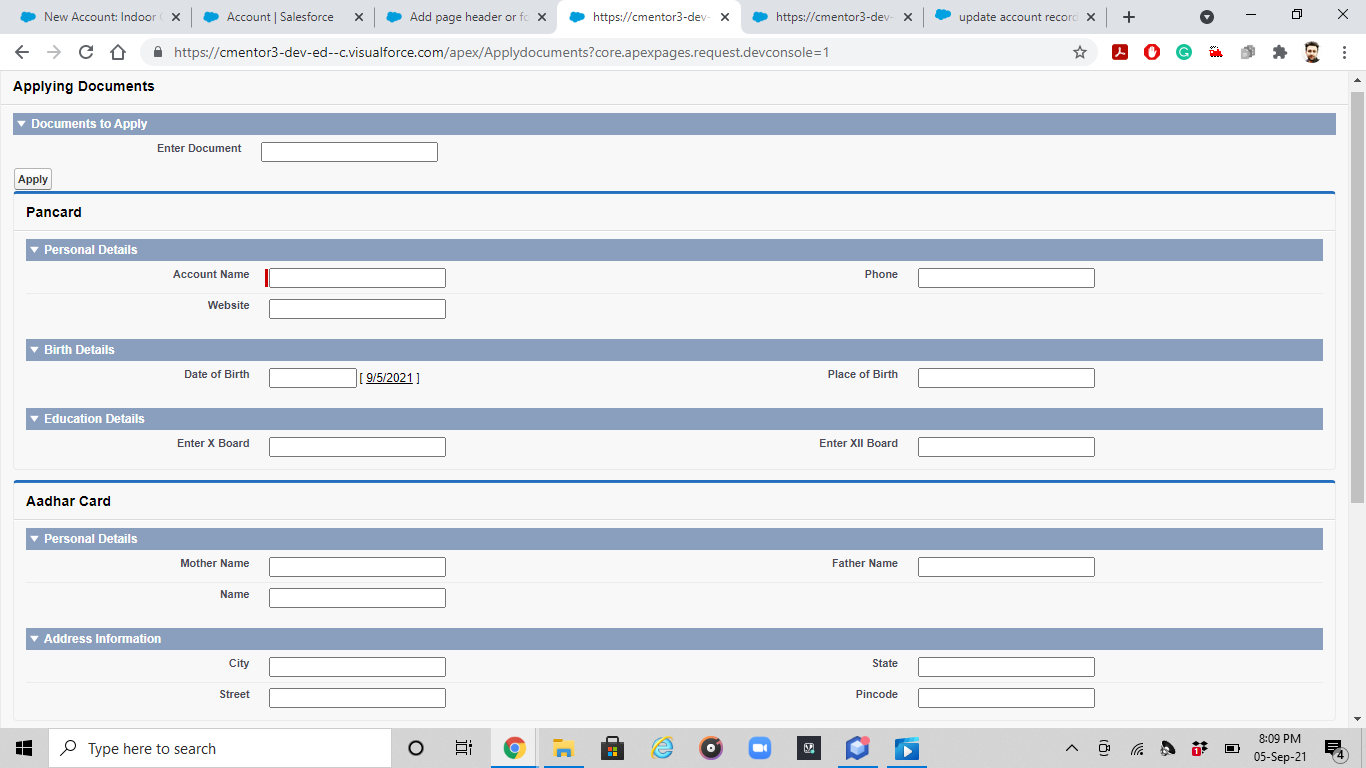Open the browser home page
1366x768 pixels.
[118, 52]
